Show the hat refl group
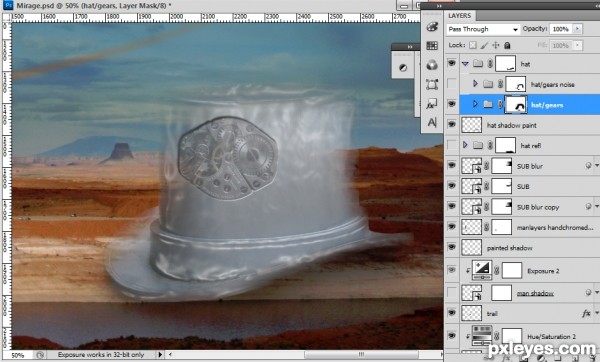600x362 pixels. tap(452, 145)
